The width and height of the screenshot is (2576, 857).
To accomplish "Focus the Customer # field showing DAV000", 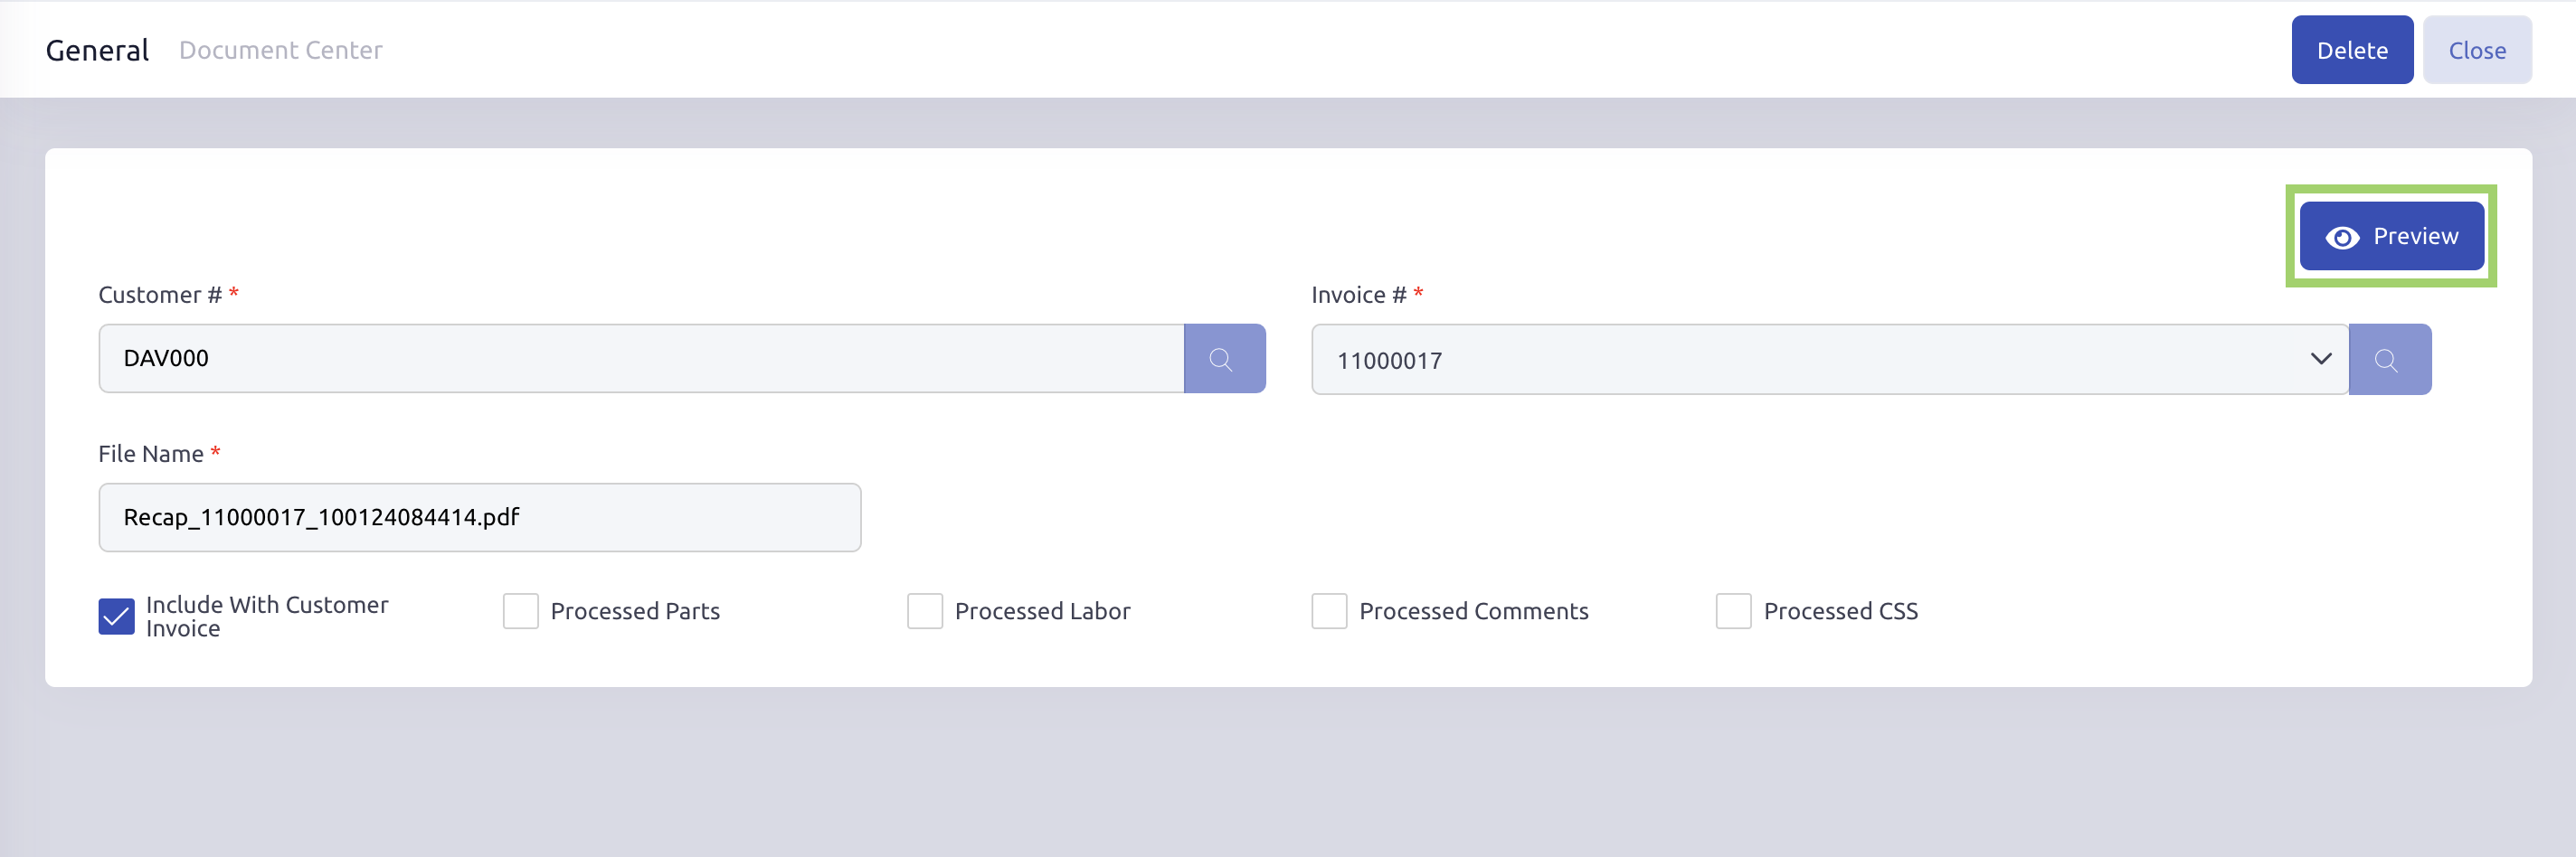I will [641, 359].
